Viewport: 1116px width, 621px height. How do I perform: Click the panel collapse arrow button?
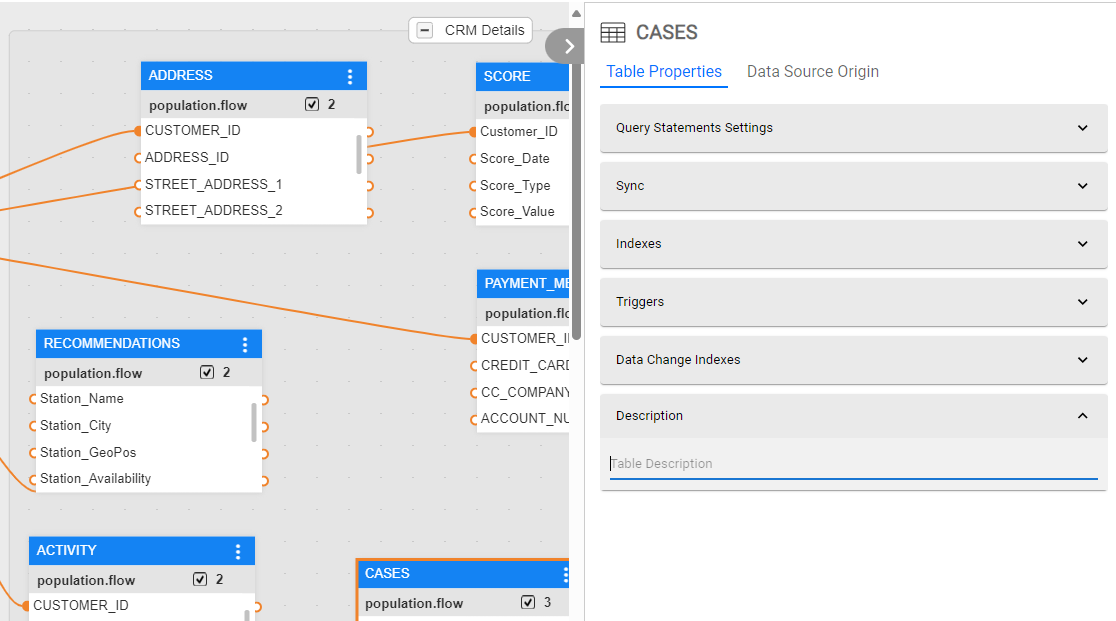[568, 46]
